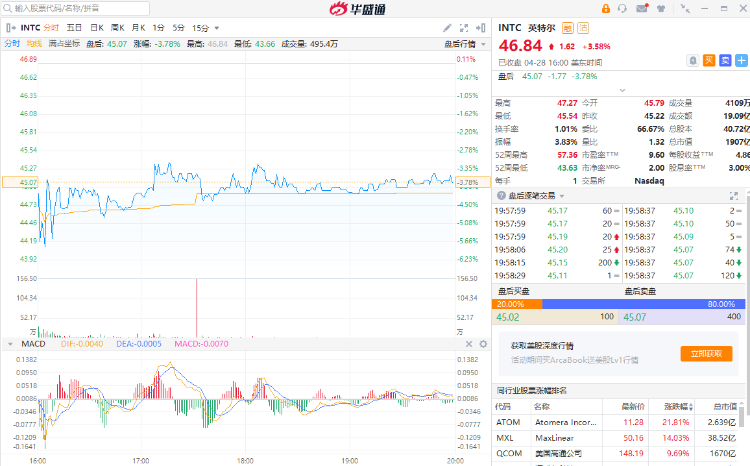Open the 盘后行情 session dropdown
750x466 pixels.
(461, 43)
